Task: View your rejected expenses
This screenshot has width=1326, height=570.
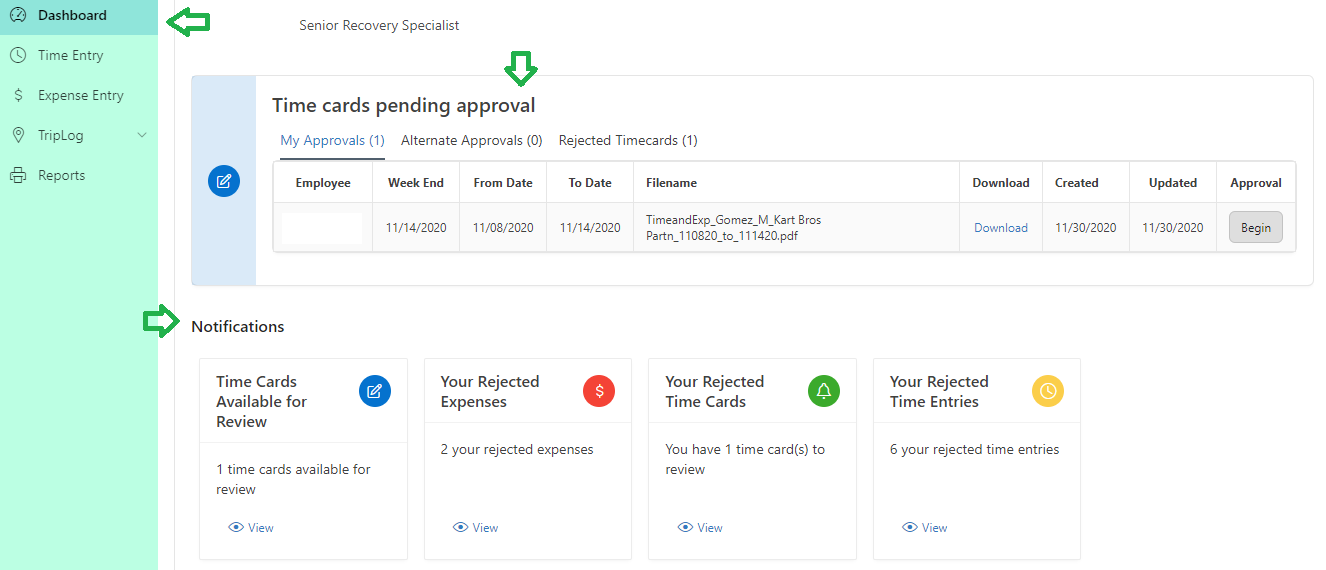Action: (476, 528)
